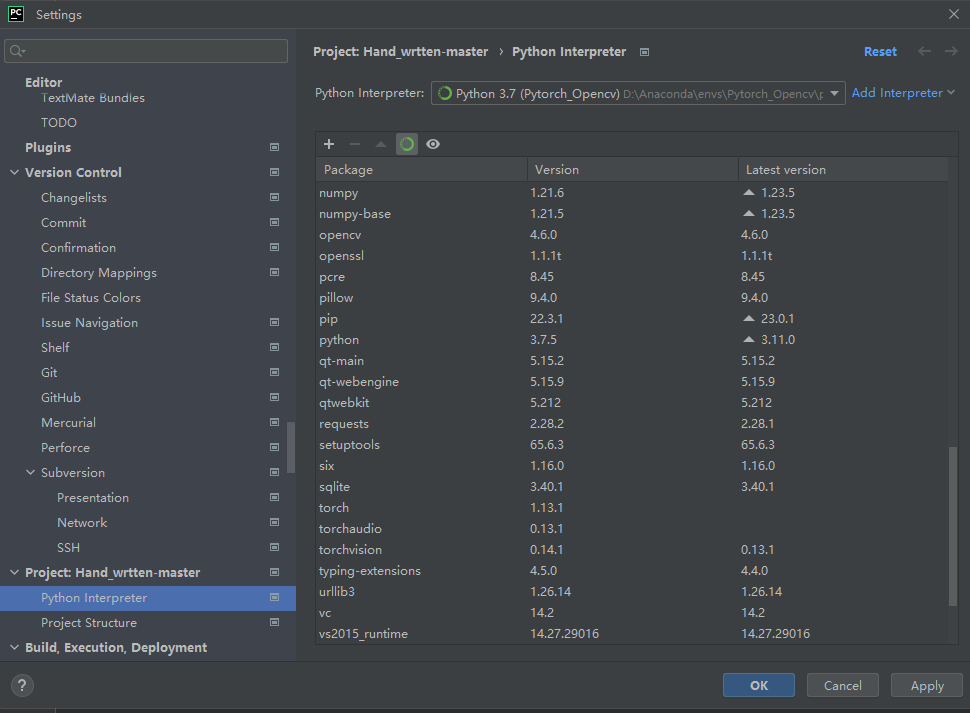Click the project icon beside Shelf
This screenshot has width=970, height=713.
click(274, 347)
